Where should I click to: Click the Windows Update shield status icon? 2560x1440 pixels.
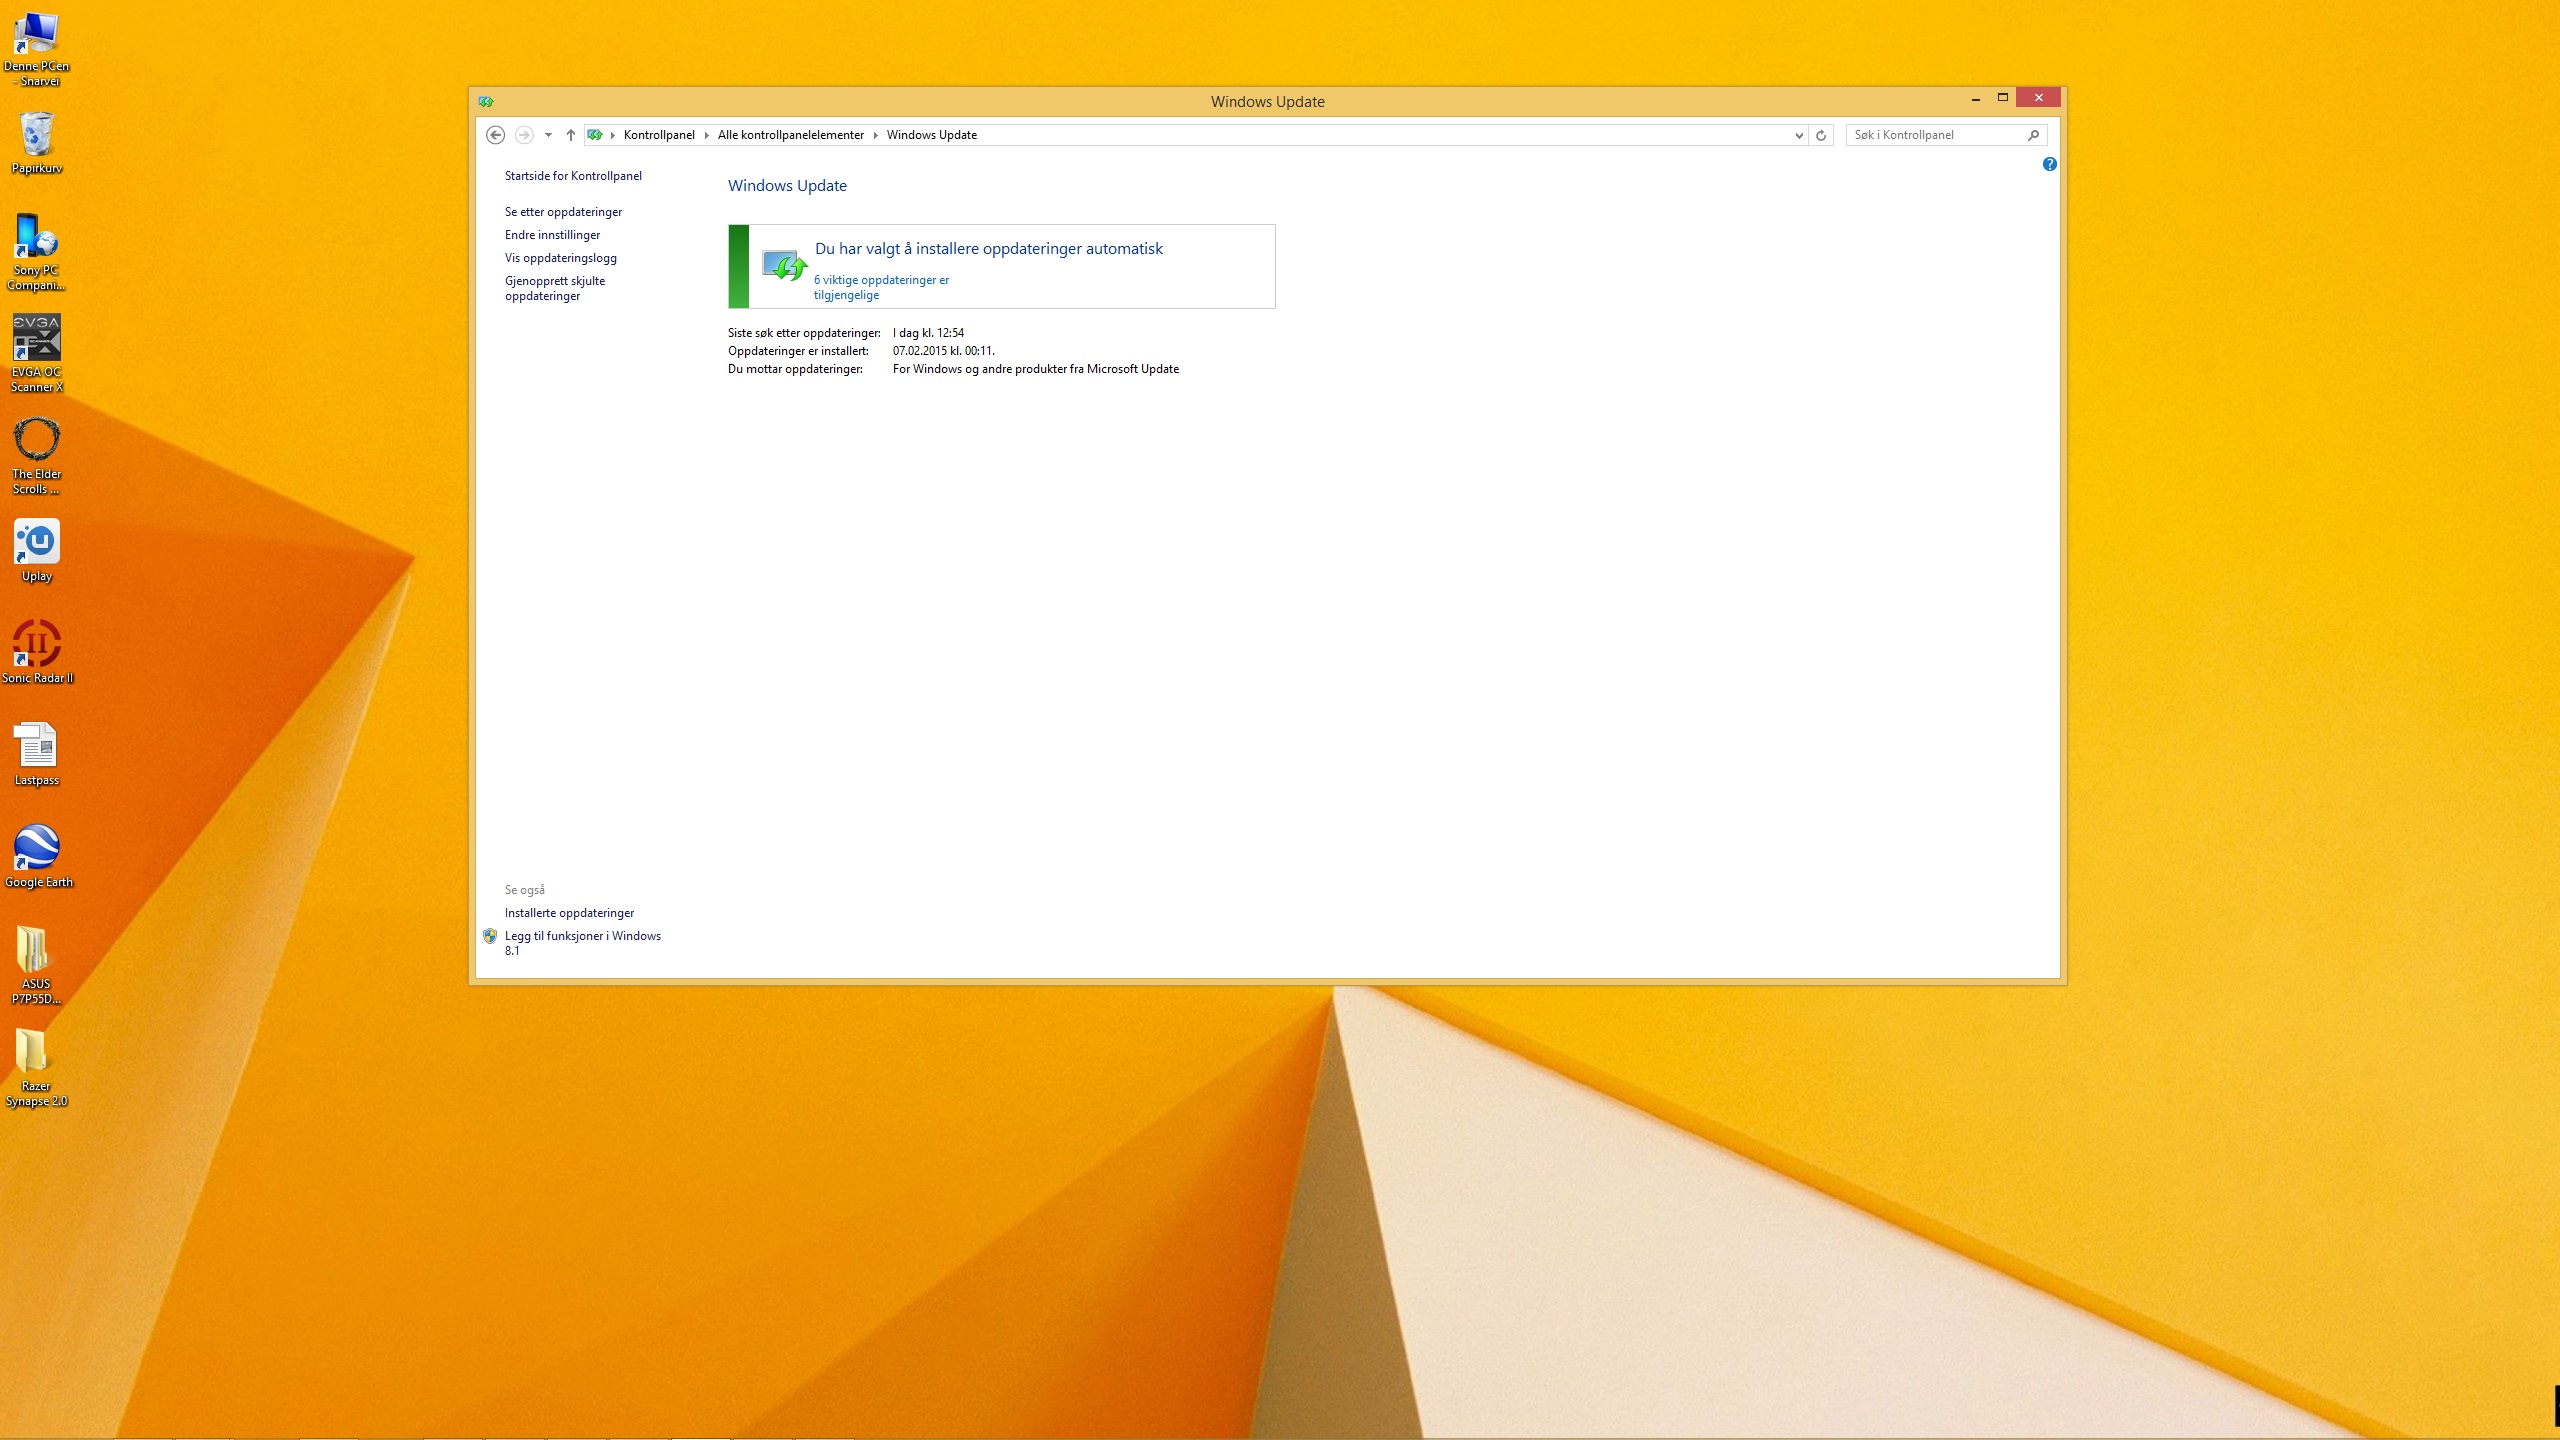(785, 266)
